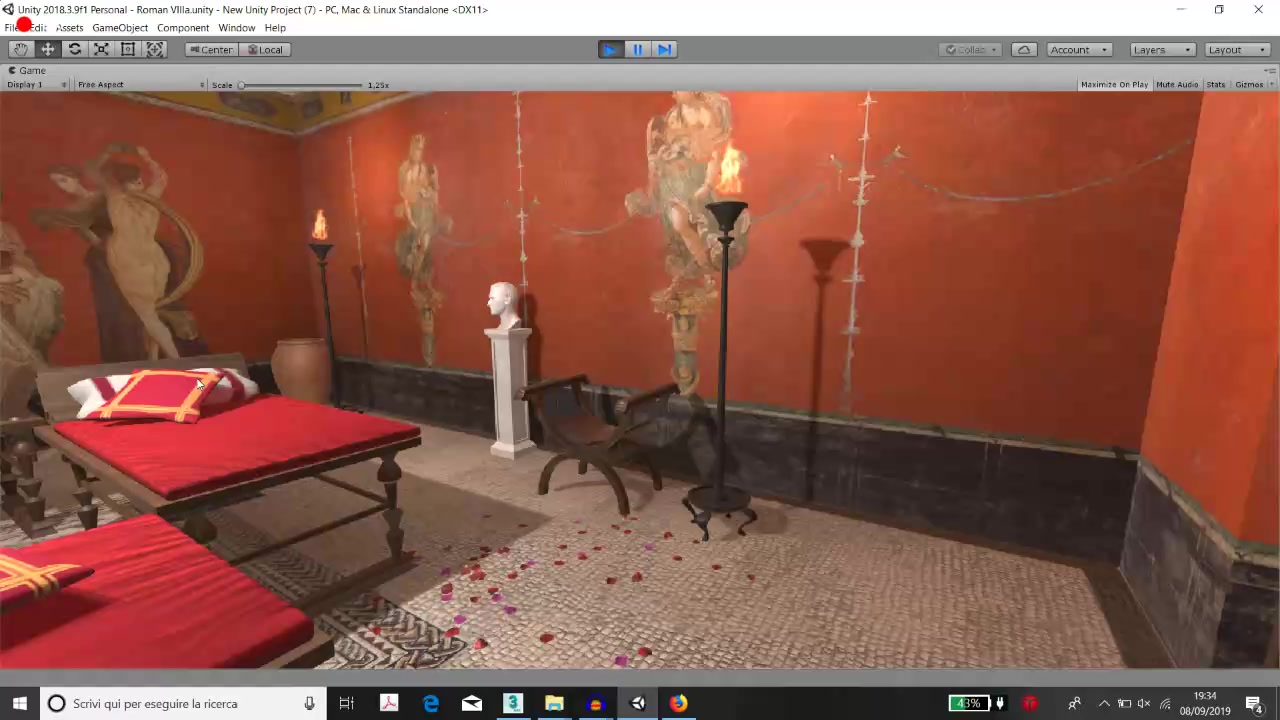Toggle the Stats overlay
Screen dimensions: 1280x720
click(x=1216, y=85)
